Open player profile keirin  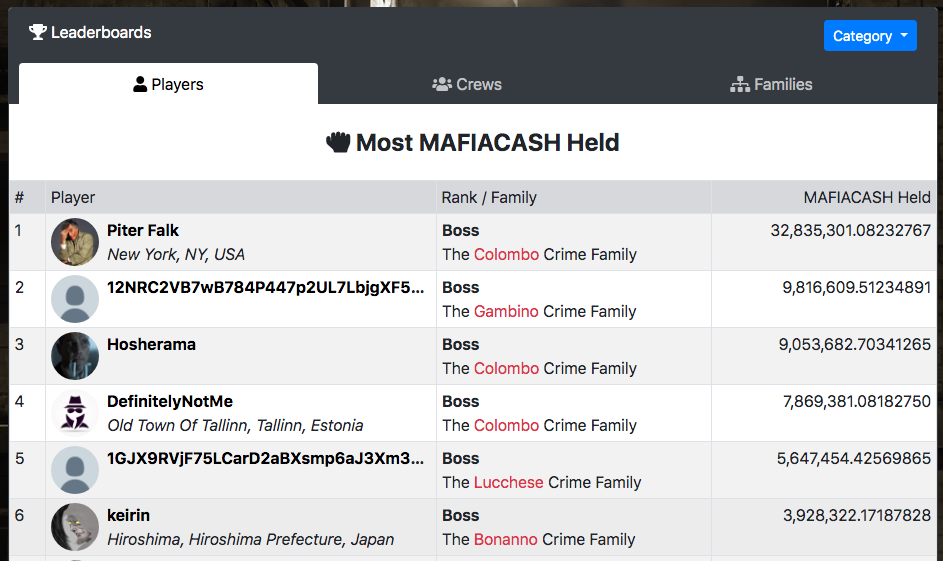pyautogui.click(x=128, y=515)
